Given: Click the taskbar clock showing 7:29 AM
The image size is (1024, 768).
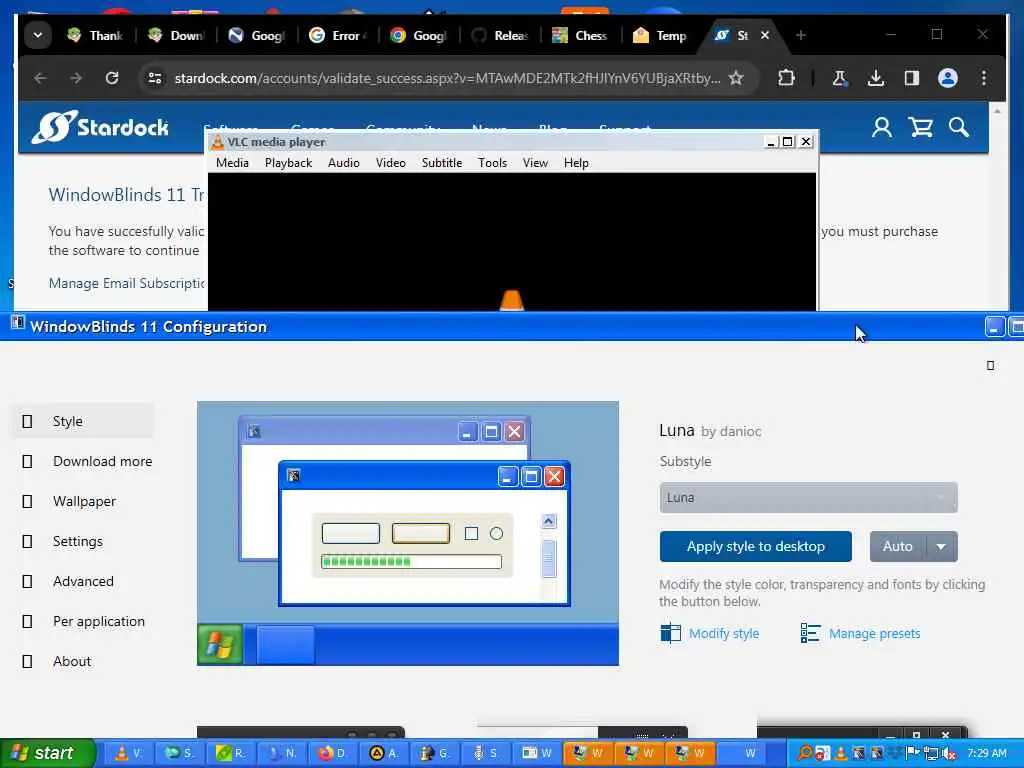Looking at the screenshot, I should point(987,753).
